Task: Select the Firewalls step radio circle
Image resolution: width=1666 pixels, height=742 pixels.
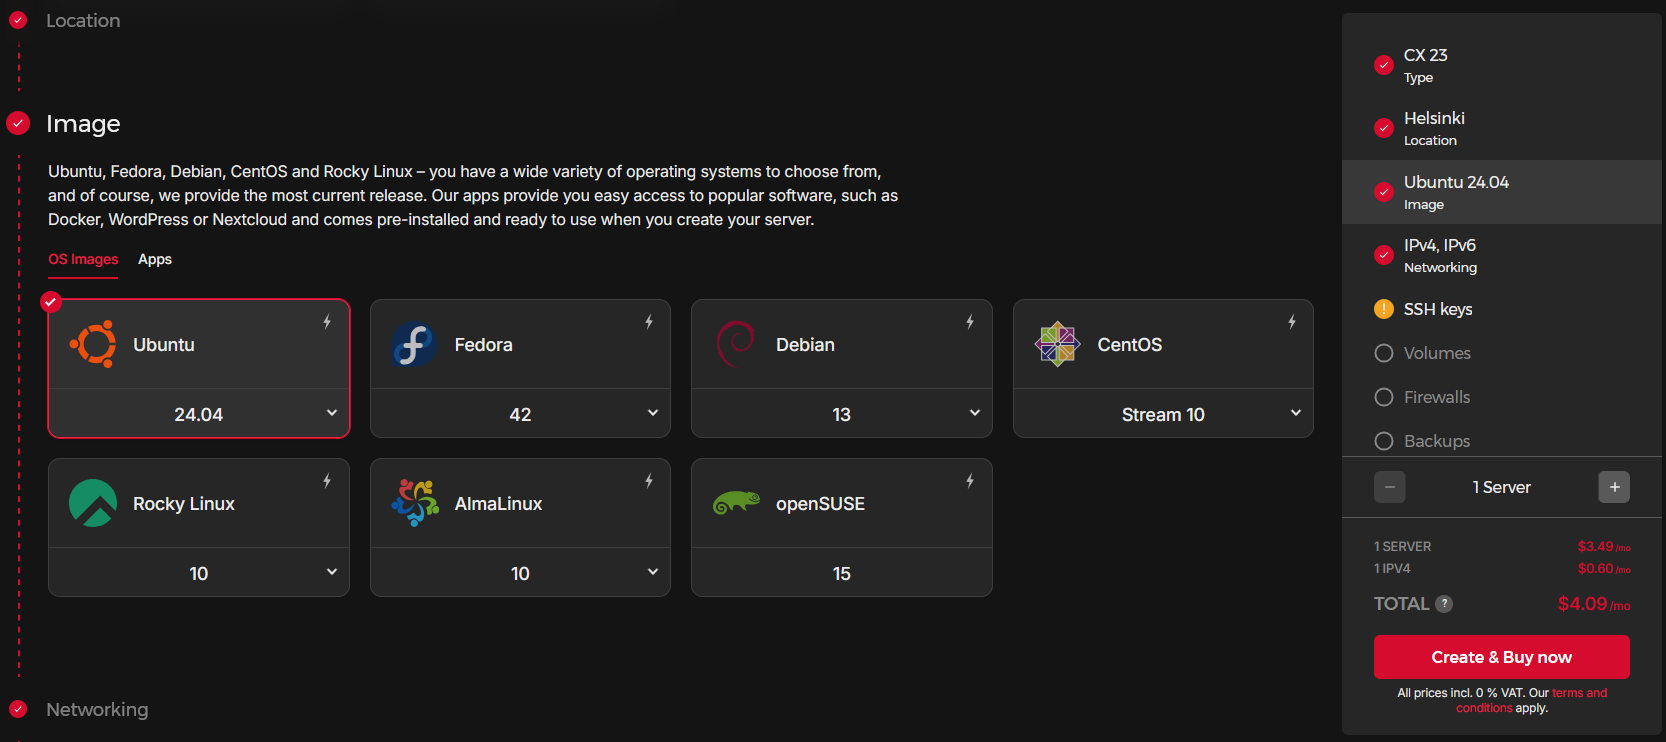Action: tap(1384, 397)
